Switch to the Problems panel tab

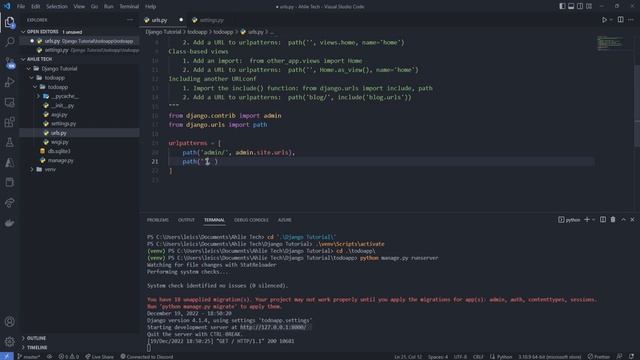click(x=158, y=220)
